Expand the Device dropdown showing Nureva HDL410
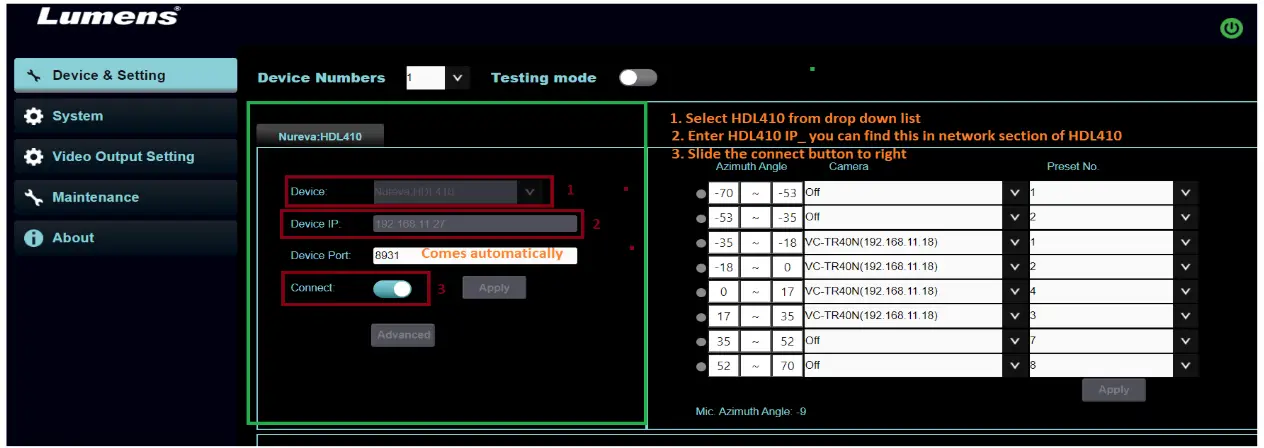The height and width of the screenshot is (448, 1264). pos(530,191)
